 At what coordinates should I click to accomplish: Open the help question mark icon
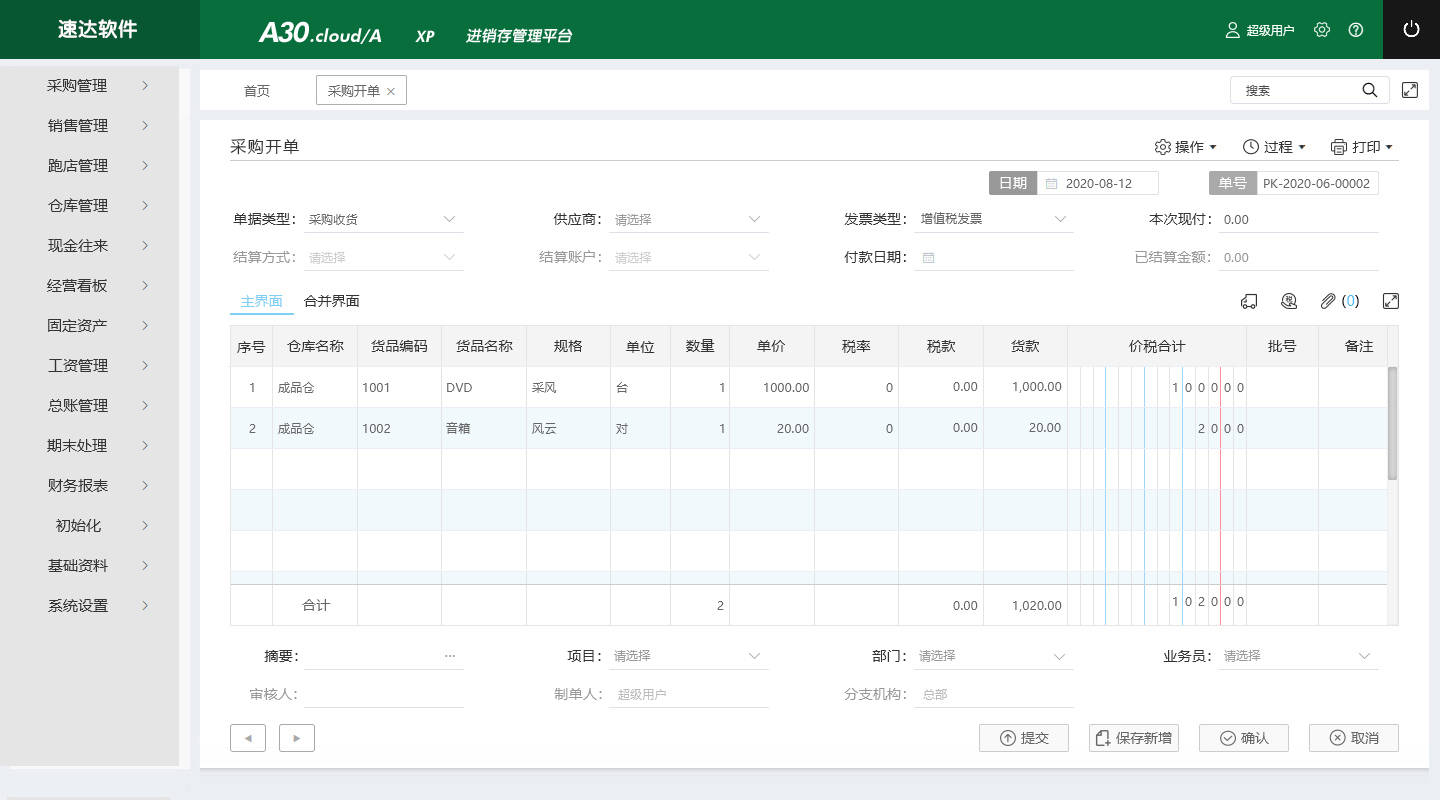click(x=1357, y=30)
